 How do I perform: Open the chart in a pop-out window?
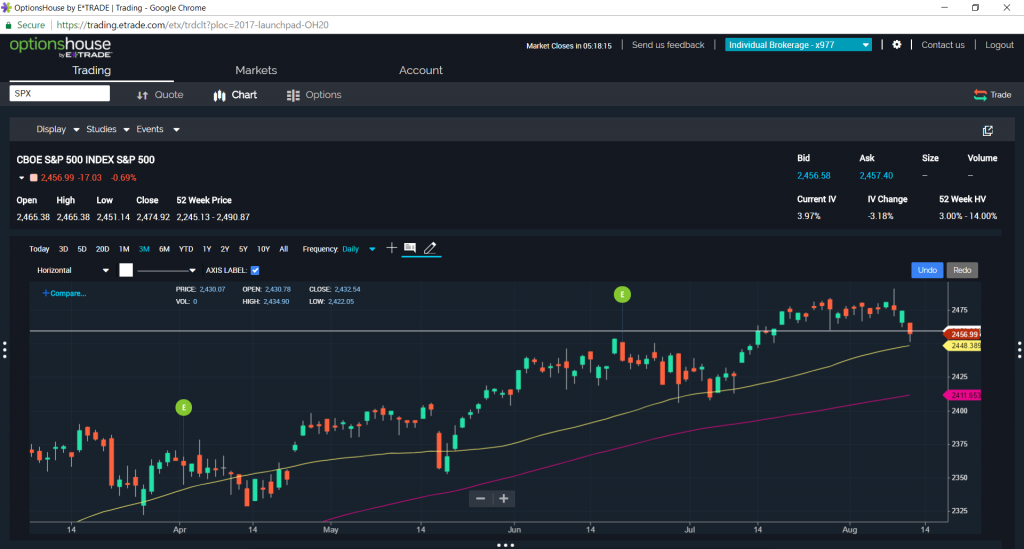(987, 131)
